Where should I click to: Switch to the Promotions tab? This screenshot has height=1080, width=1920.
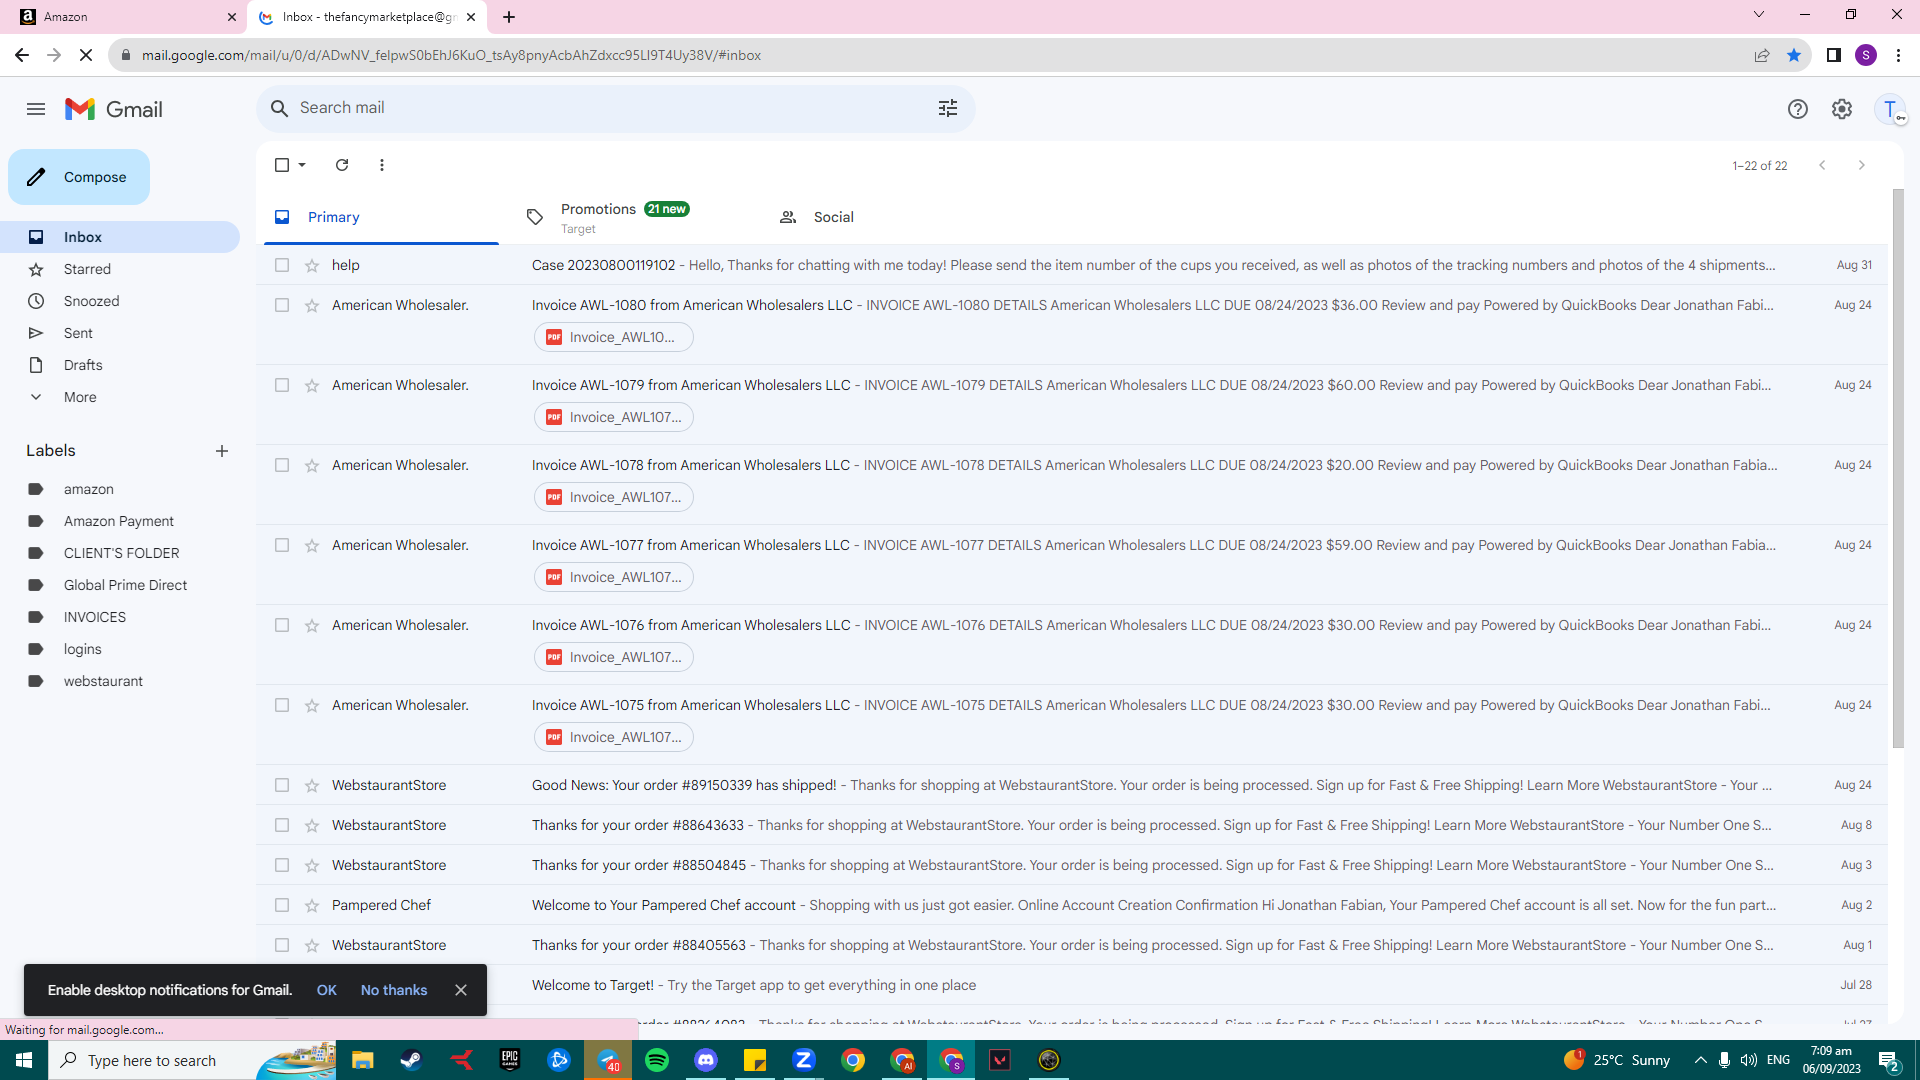[634, 217]
